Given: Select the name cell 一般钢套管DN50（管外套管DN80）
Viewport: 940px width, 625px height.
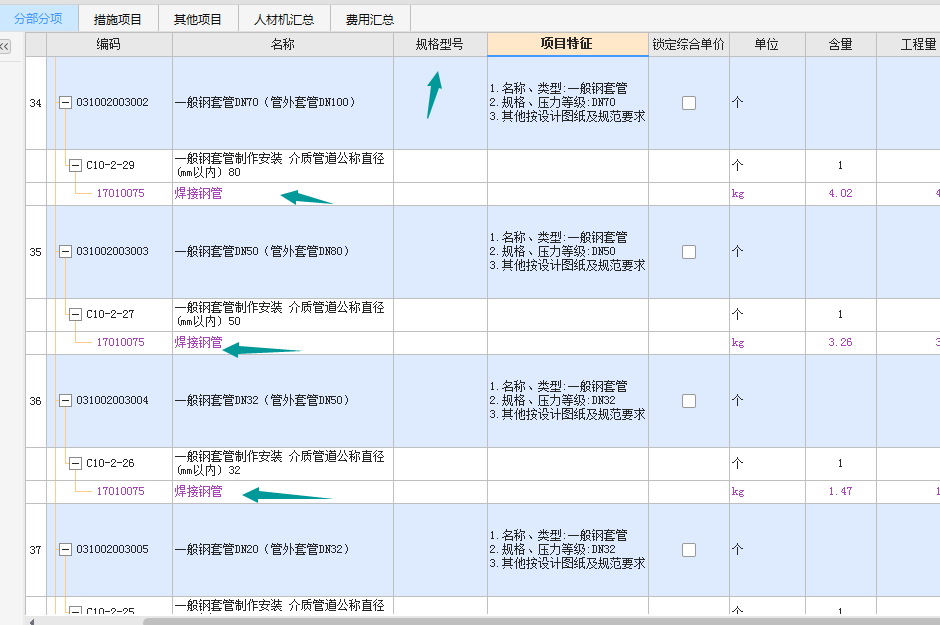Looking at the screenshot, I should coord(282,252).
